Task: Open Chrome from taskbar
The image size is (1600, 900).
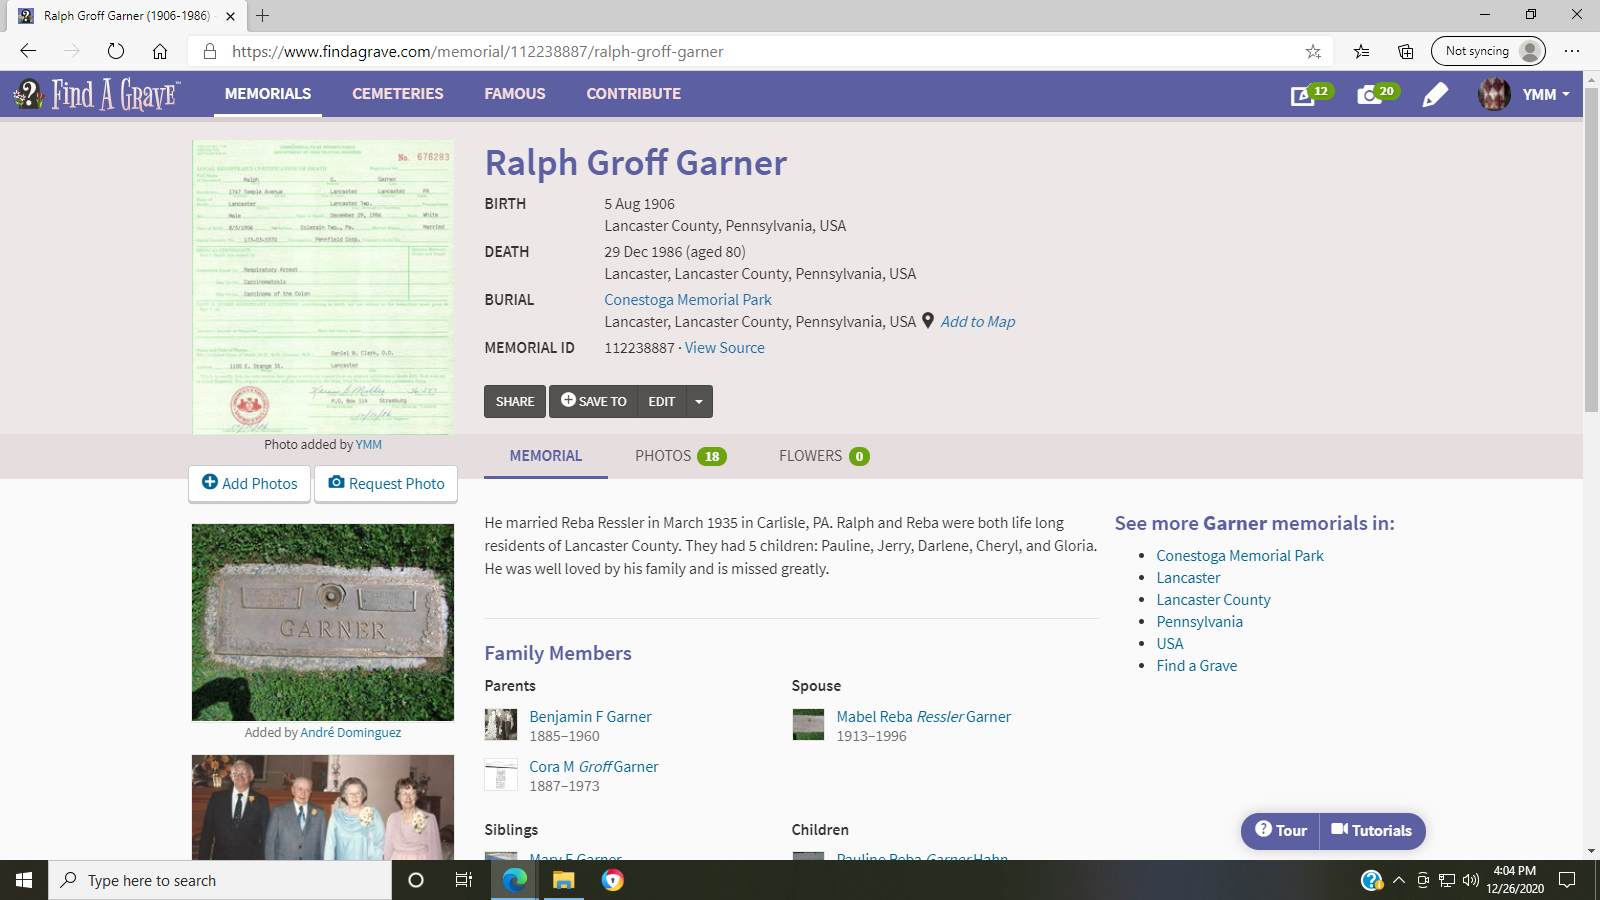Action: pos(612,880)
